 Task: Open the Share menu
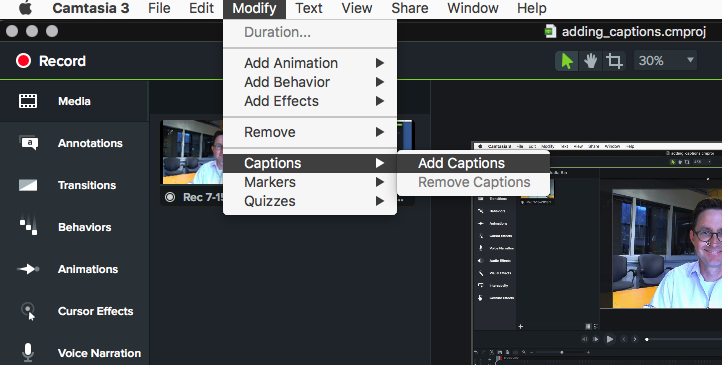[410, 8]
